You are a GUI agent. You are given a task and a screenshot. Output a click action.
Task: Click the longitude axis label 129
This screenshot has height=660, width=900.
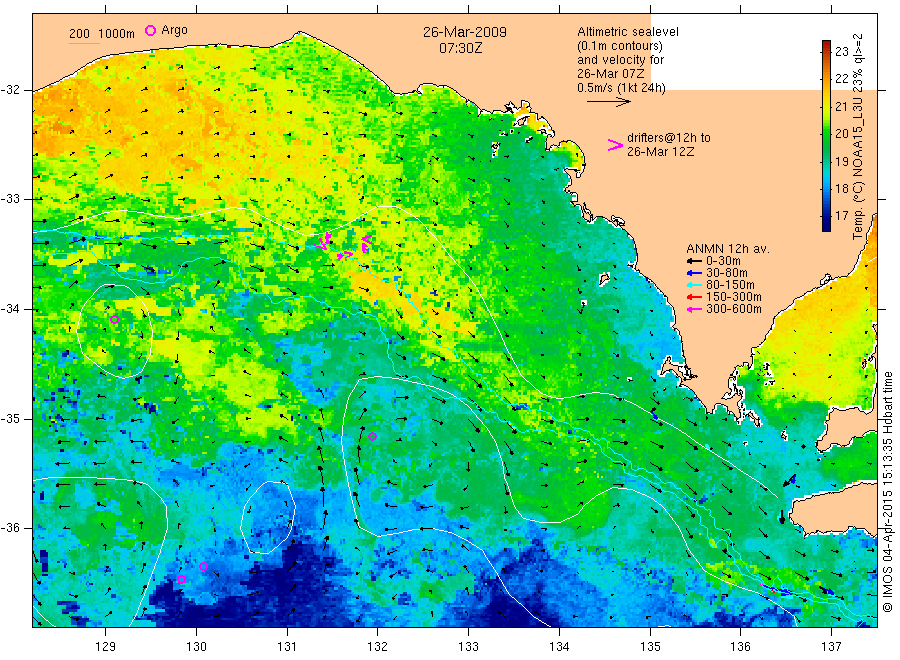pyautogui.click(x=106, y=647)
